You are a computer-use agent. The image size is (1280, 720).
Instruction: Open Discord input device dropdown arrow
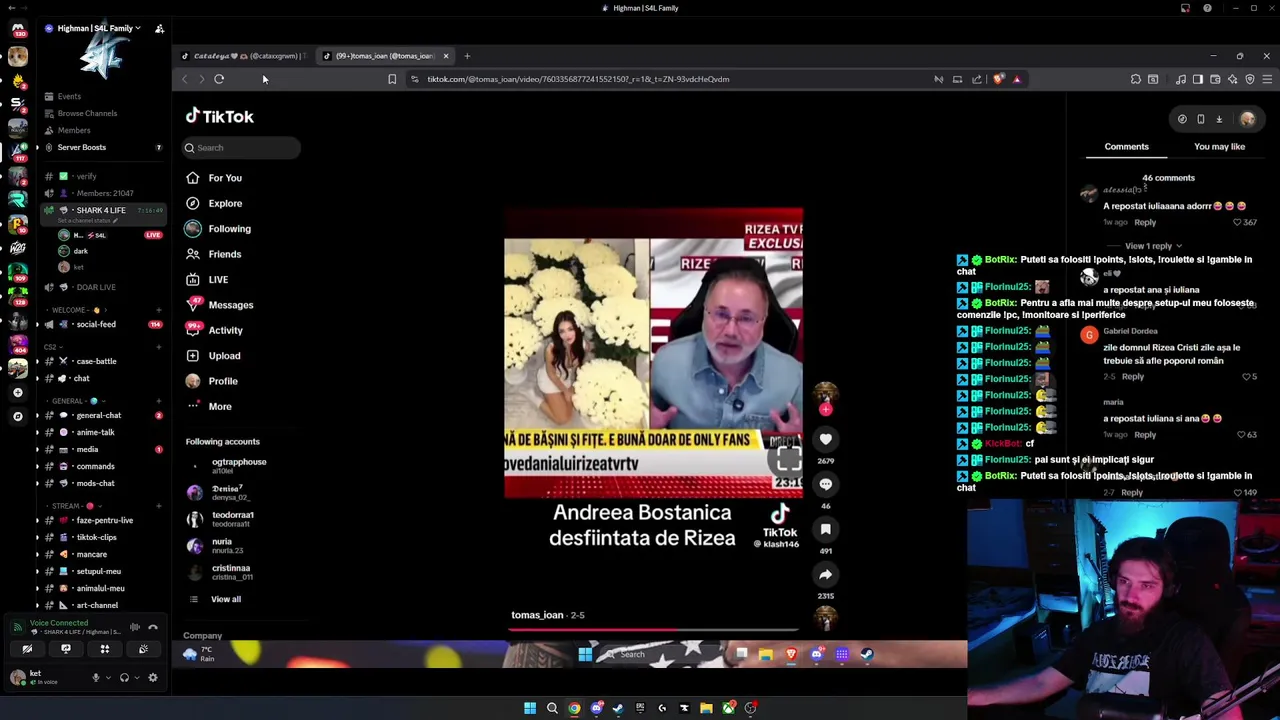point(108,678)
